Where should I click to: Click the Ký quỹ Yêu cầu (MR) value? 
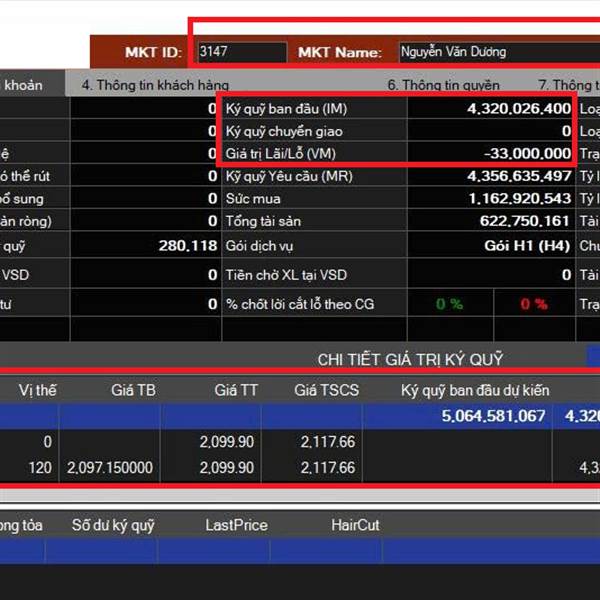490,176
